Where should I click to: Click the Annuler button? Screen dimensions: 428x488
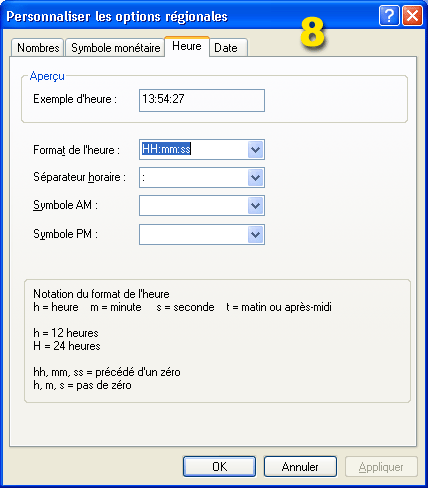tap(300, 467)
